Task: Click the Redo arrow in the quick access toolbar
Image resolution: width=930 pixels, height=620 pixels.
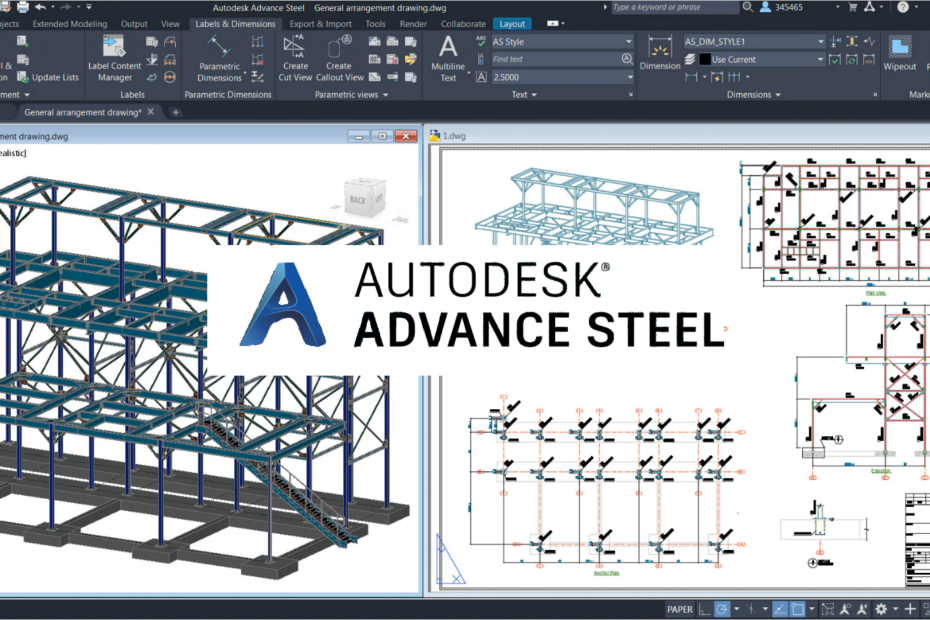Action: point(66,7)
